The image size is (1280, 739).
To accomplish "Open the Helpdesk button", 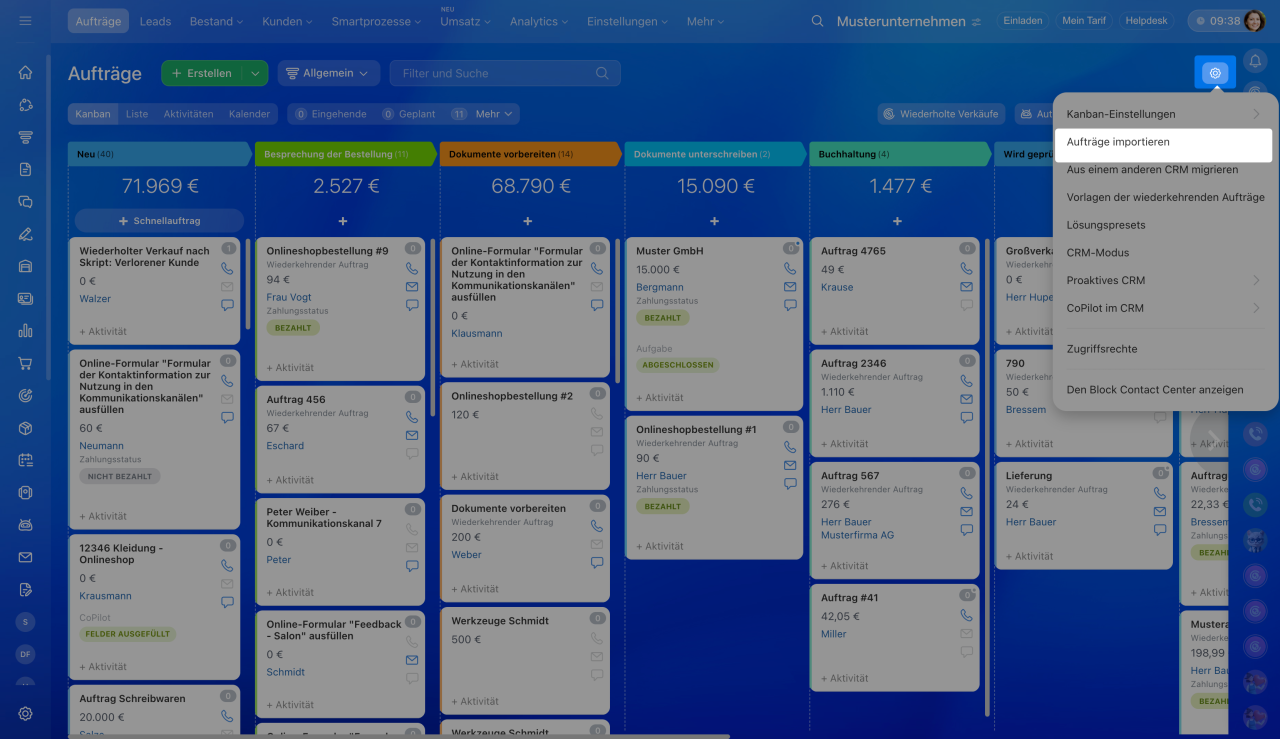I will tap(1147, 21).
